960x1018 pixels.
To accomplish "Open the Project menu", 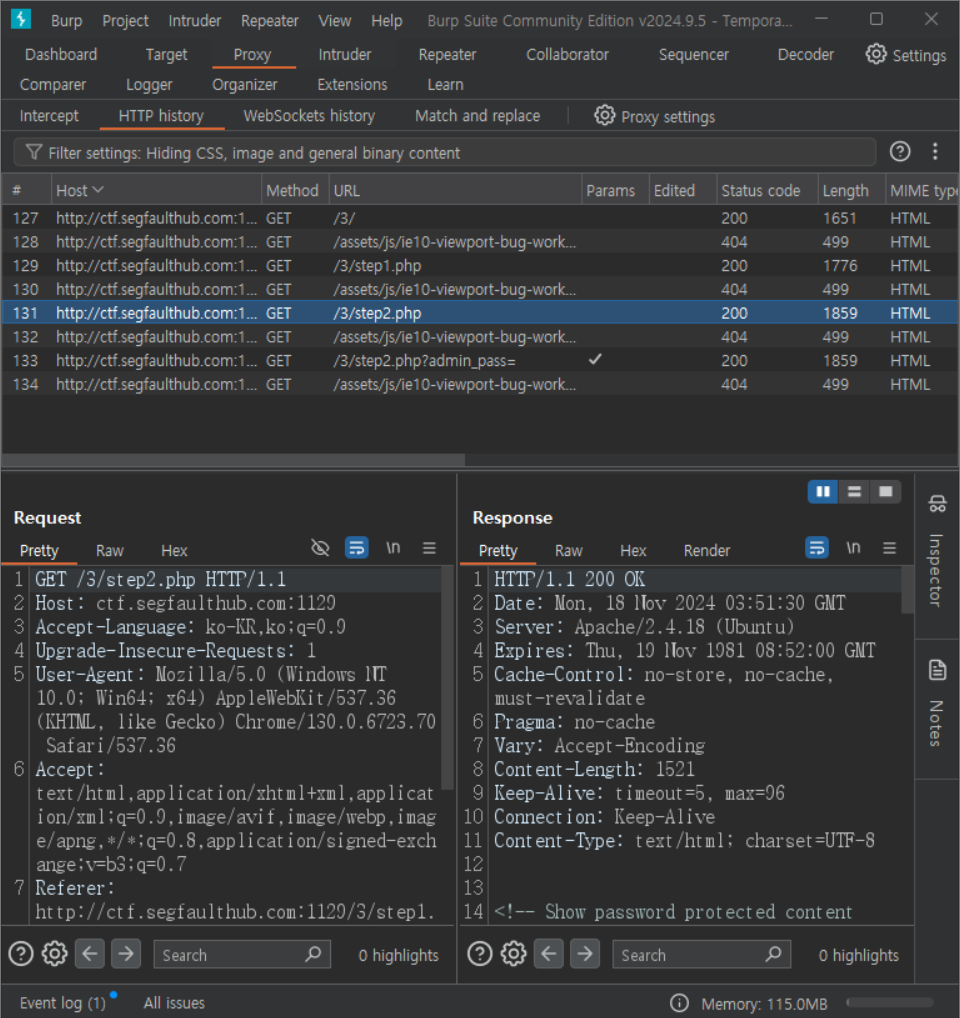I will (x=125, y=21).
